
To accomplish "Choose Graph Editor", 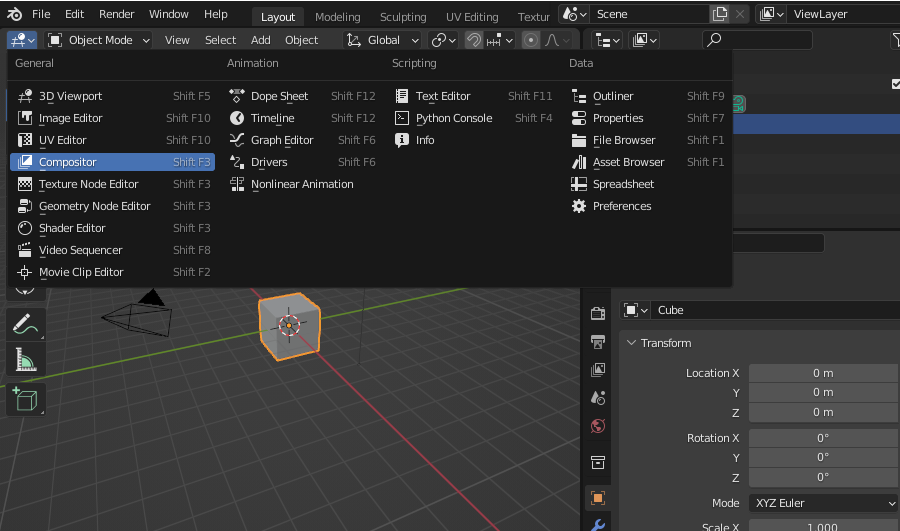I will pos(302,140).
